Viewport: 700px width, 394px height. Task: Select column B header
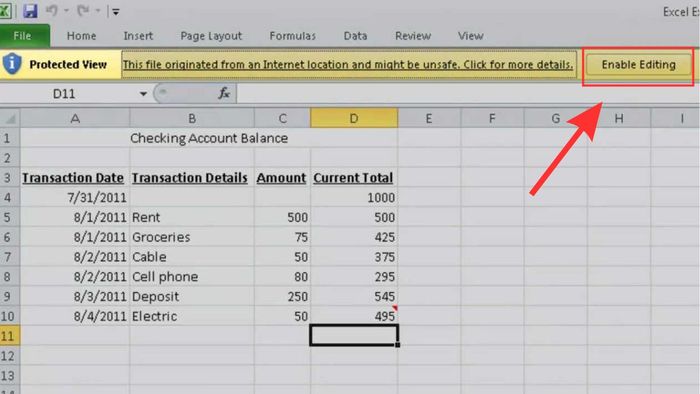coord(192,118)
